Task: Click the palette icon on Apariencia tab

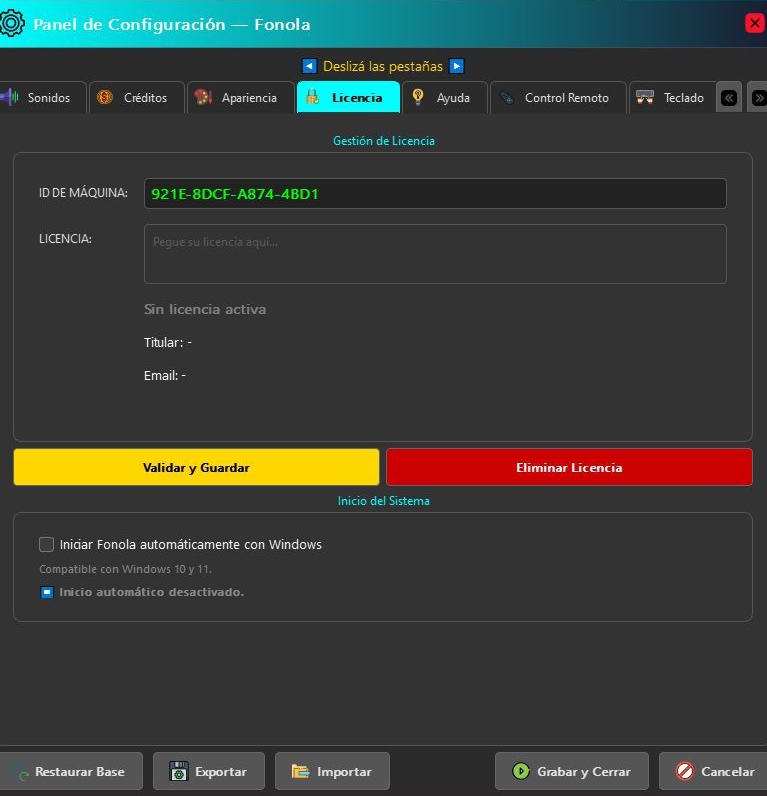Action: [x=203, y=97]
